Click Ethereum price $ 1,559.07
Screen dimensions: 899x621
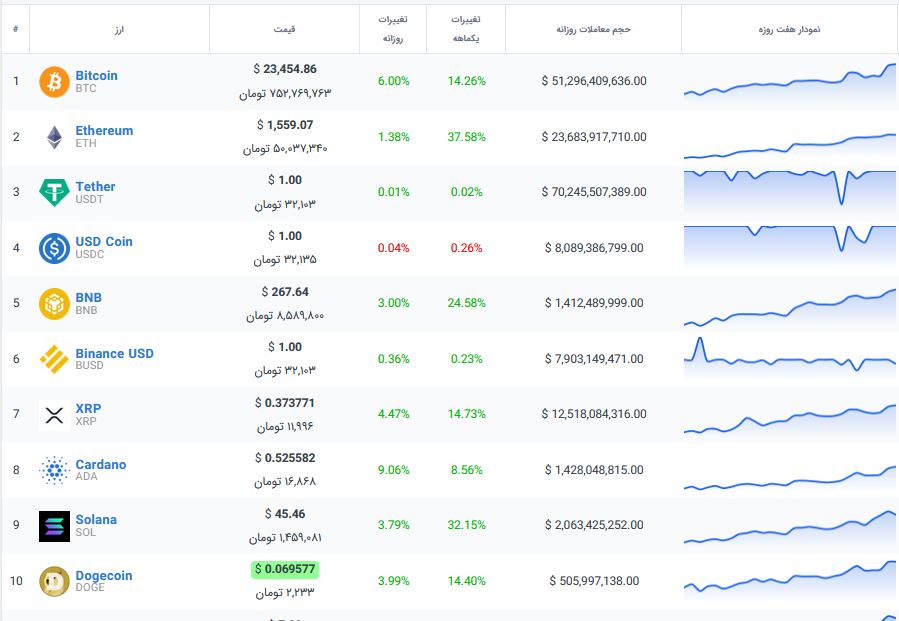(285, 124)
